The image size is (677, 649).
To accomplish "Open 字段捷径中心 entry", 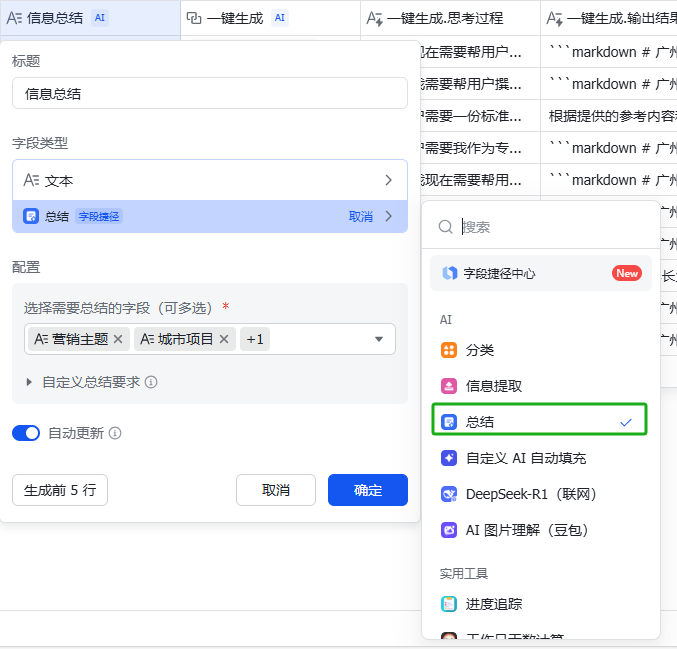I will tap(541, 273).
